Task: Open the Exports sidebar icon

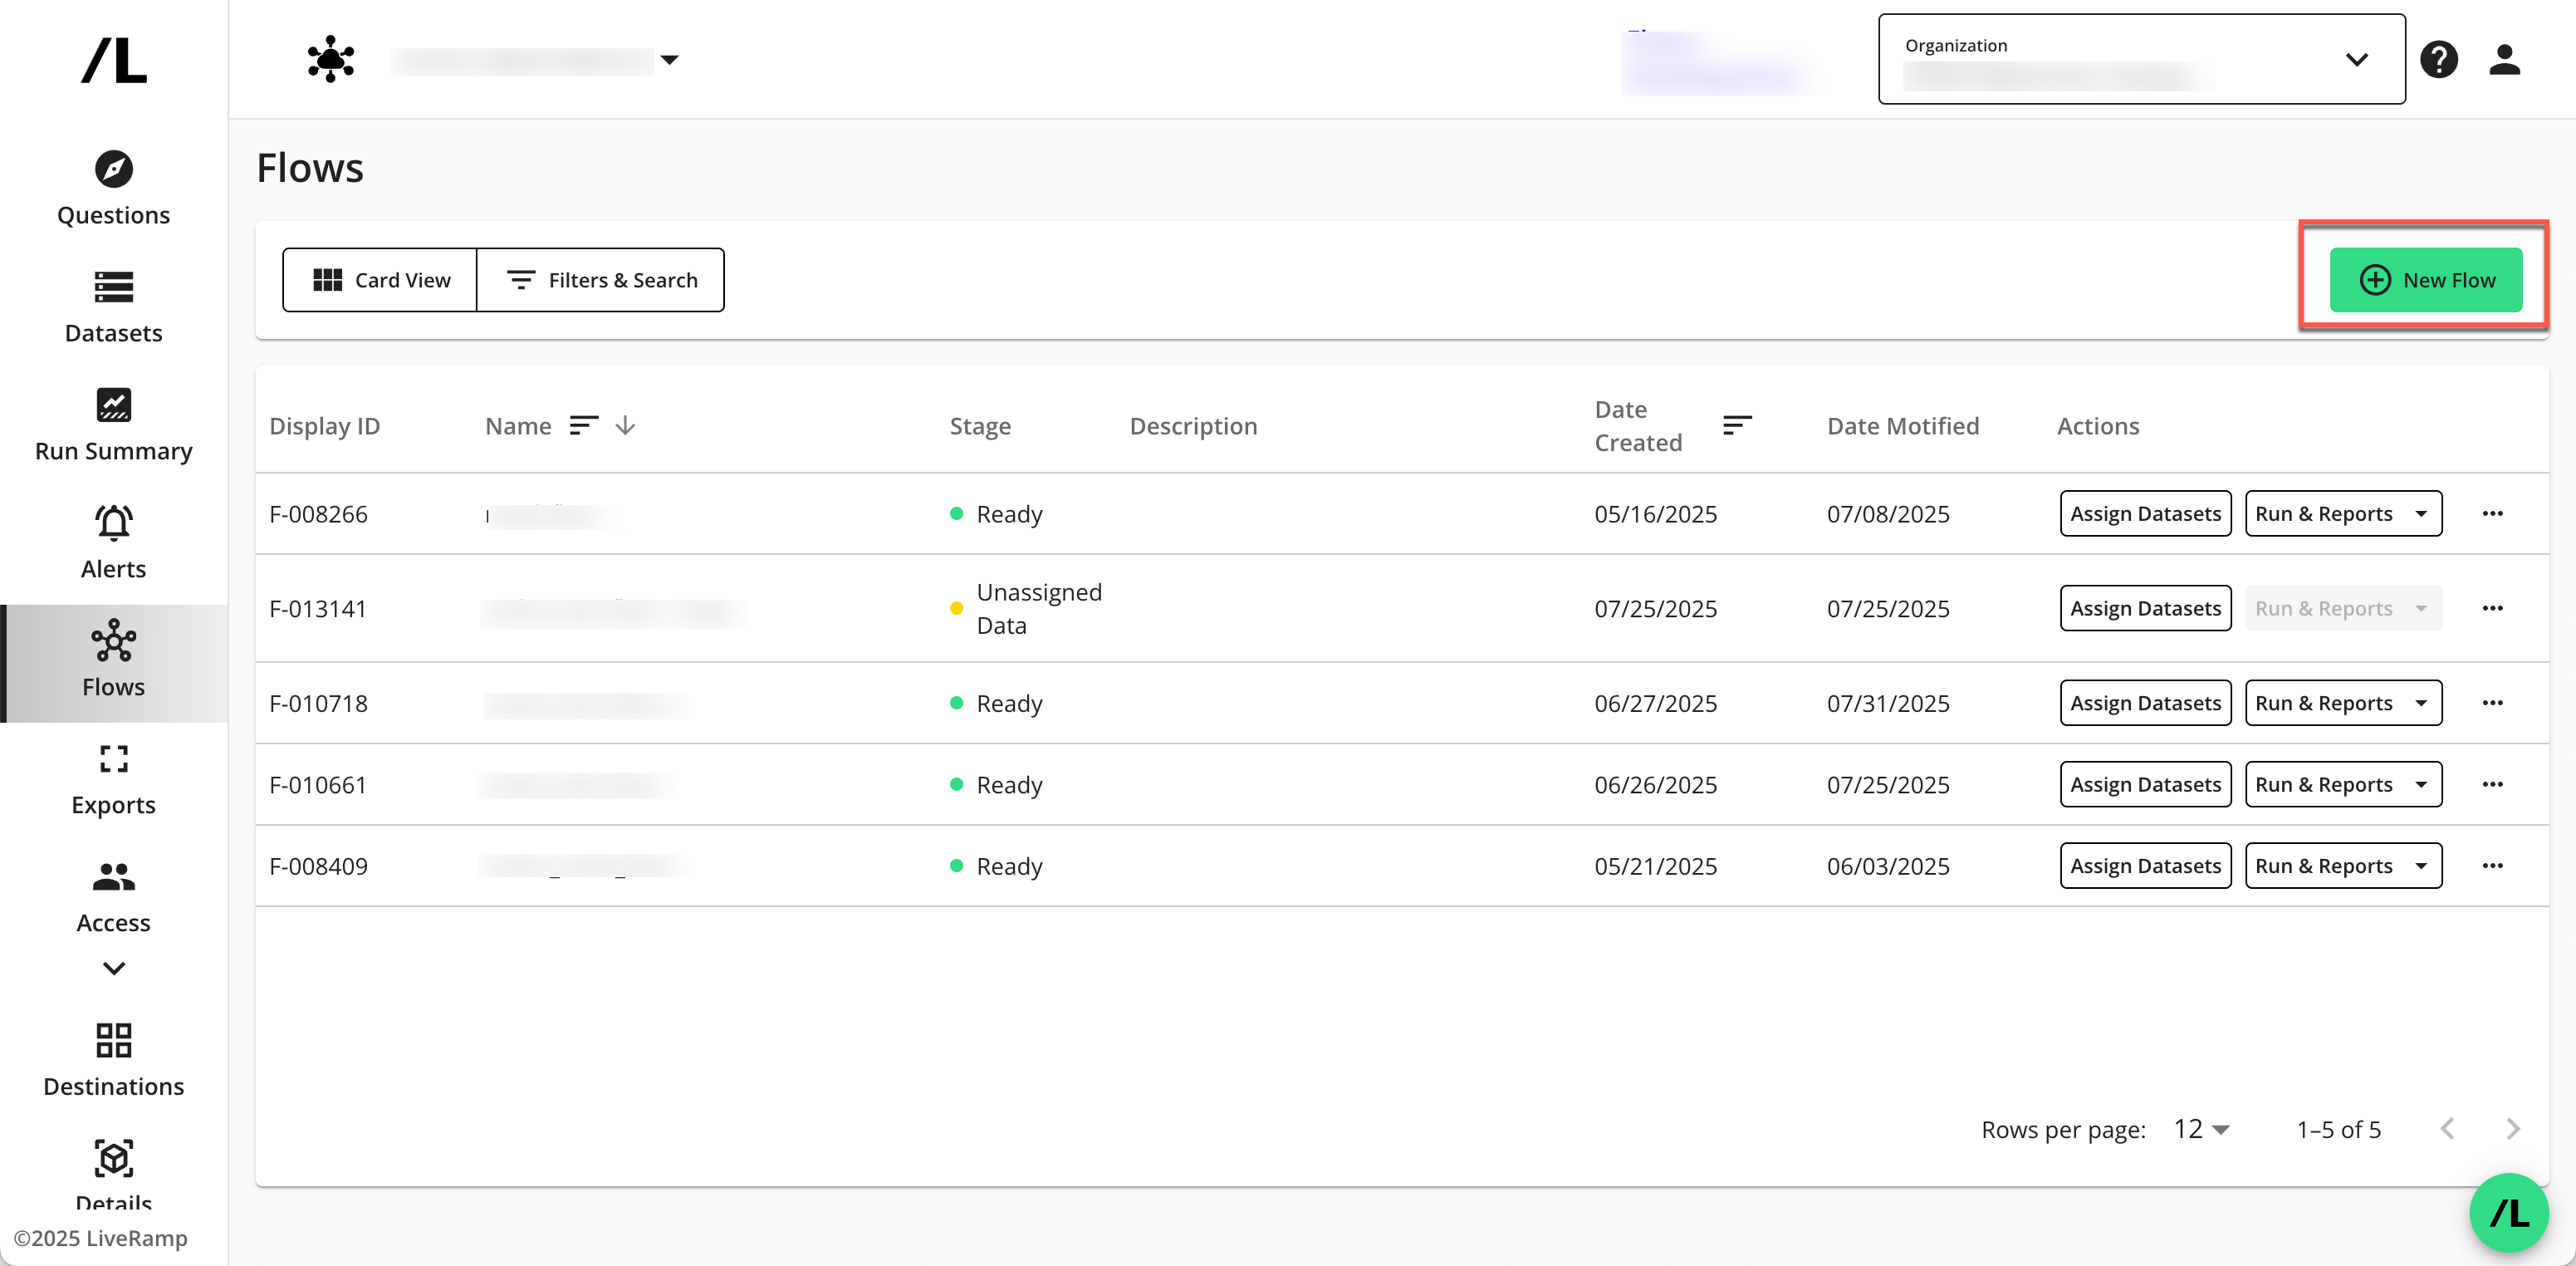Action: click(113, 759)
